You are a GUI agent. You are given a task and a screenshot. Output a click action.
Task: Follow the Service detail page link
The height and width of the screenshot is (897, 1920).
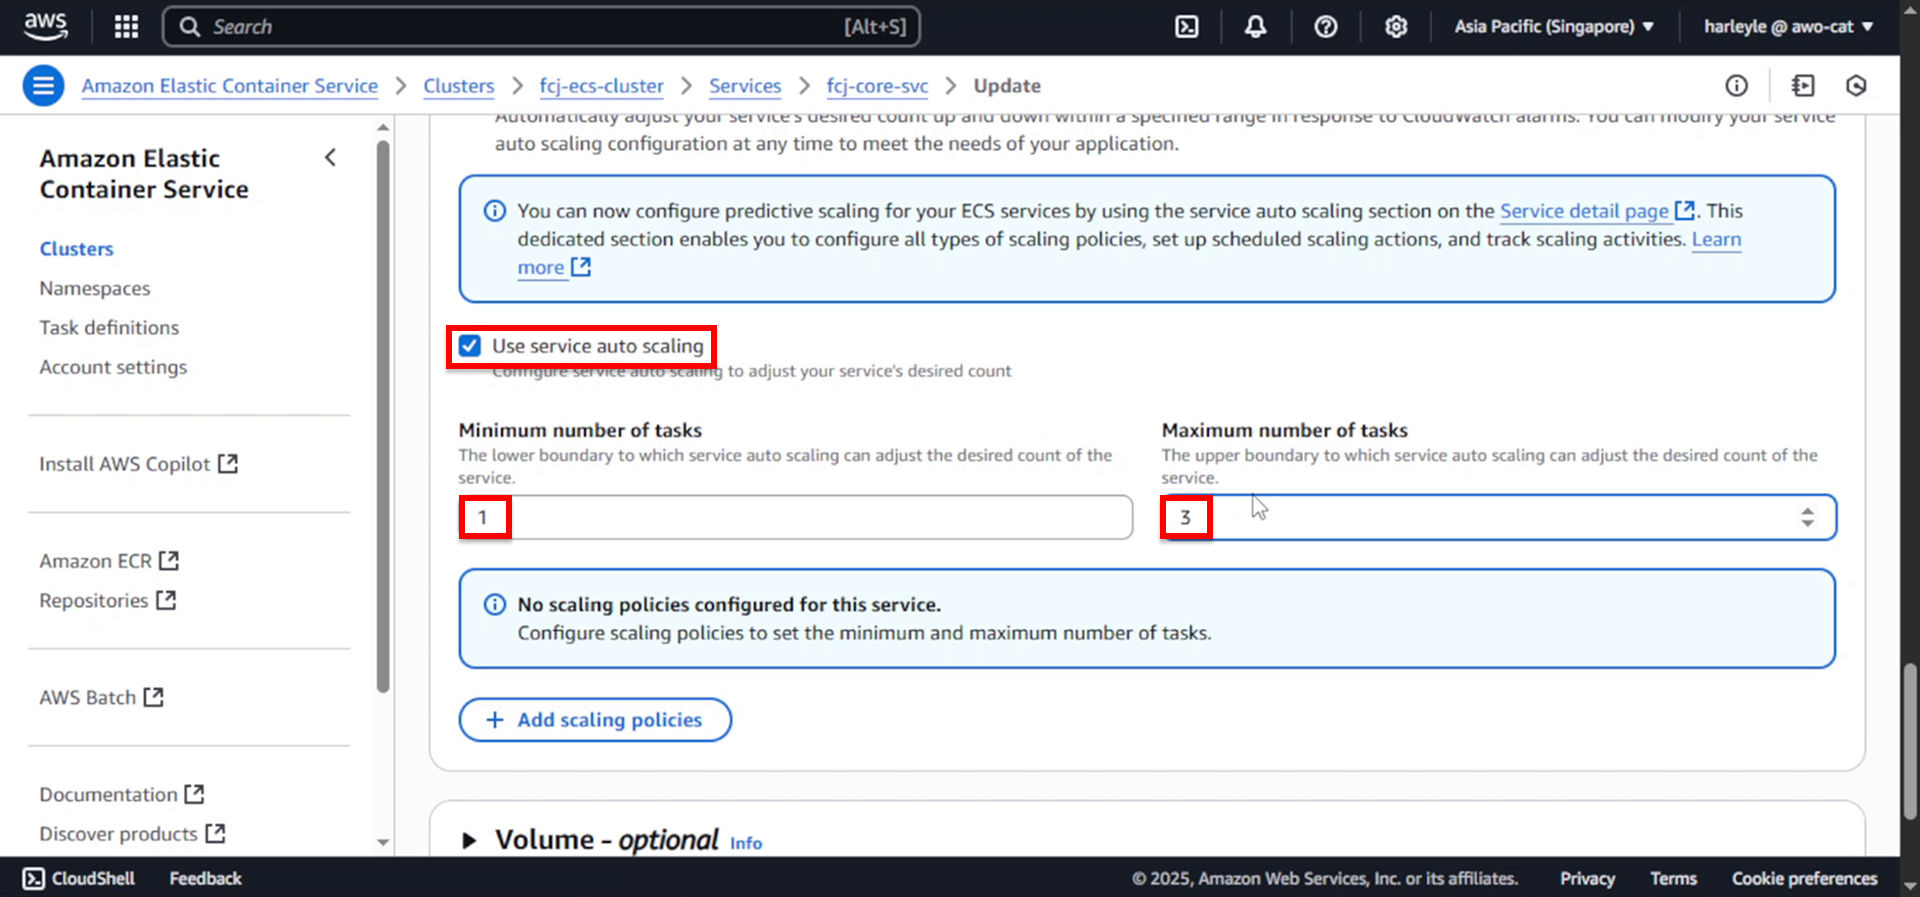(x=1584, y=211)
